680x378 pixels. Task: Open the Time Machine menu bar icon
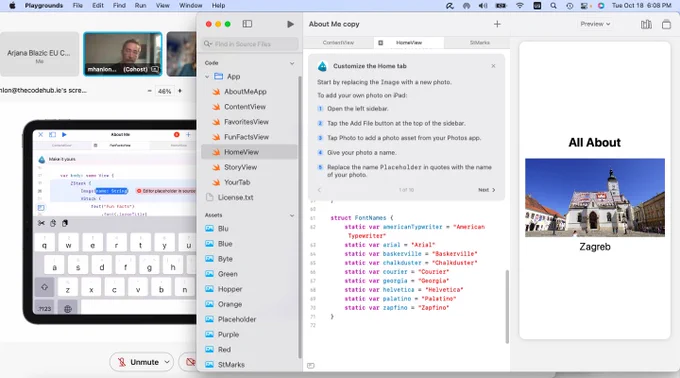point(569,6)
